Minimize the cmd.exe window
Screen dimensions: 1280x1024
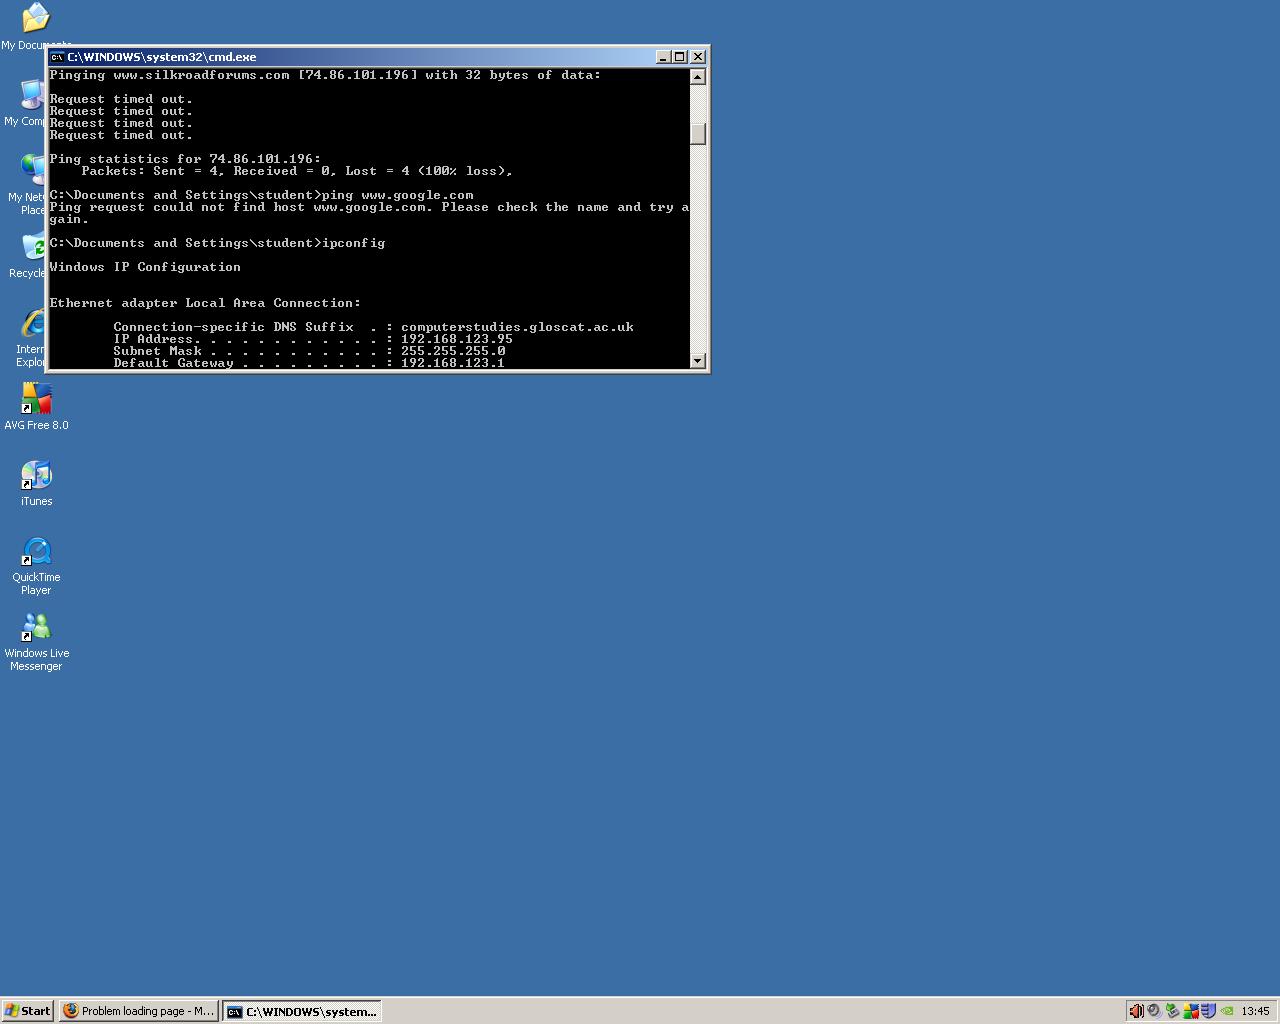coord(663,57)
